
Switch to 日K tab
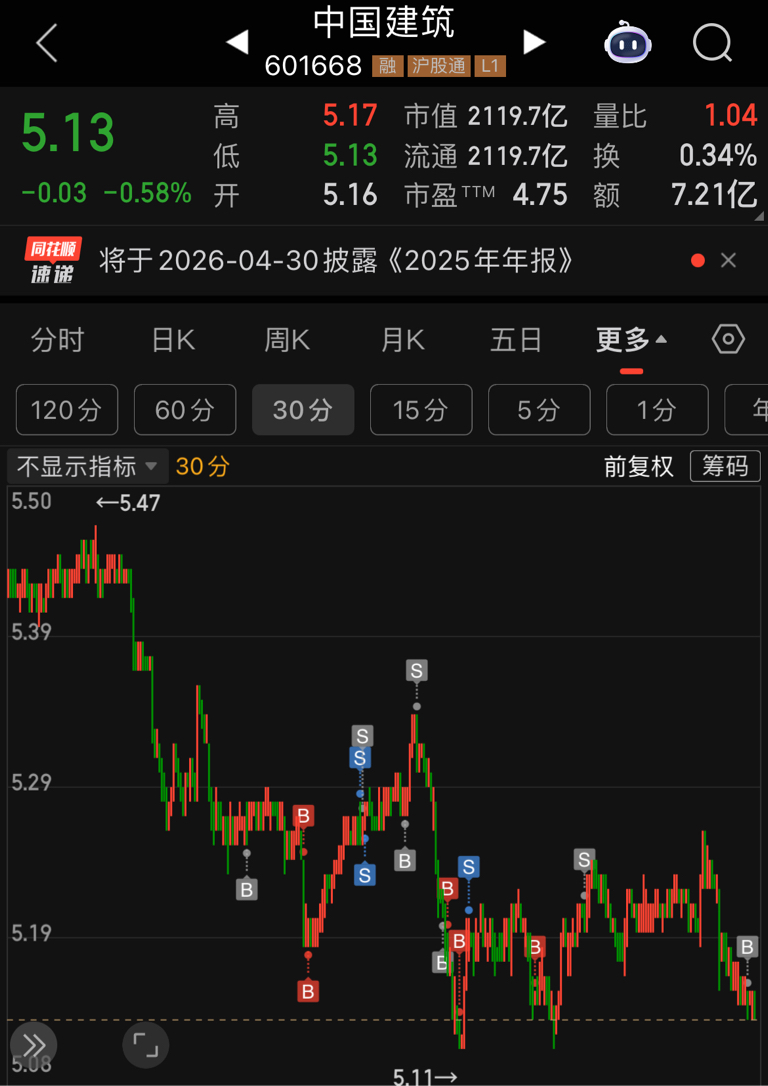(x=173, y=341)
